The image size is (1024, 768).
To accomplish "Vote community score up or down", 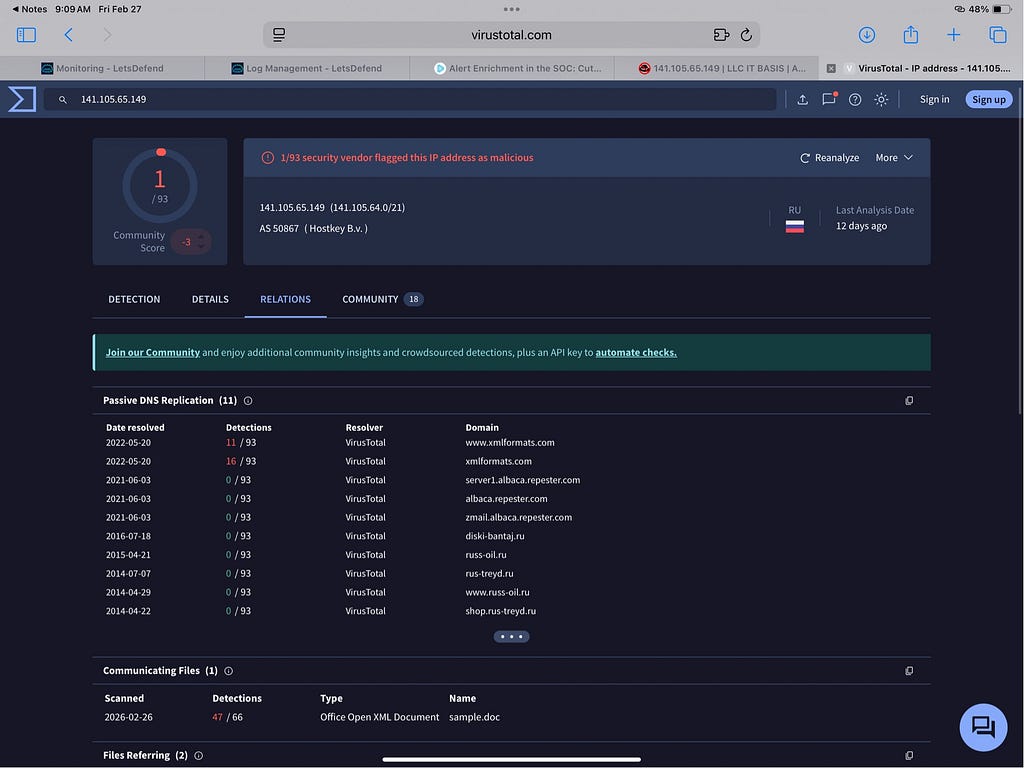I will click(x=201, y=242).
